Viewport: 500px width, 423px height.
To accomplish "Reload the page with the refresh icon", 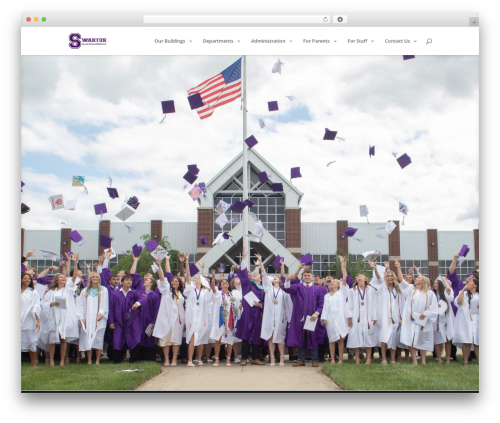I will point(325,20).
